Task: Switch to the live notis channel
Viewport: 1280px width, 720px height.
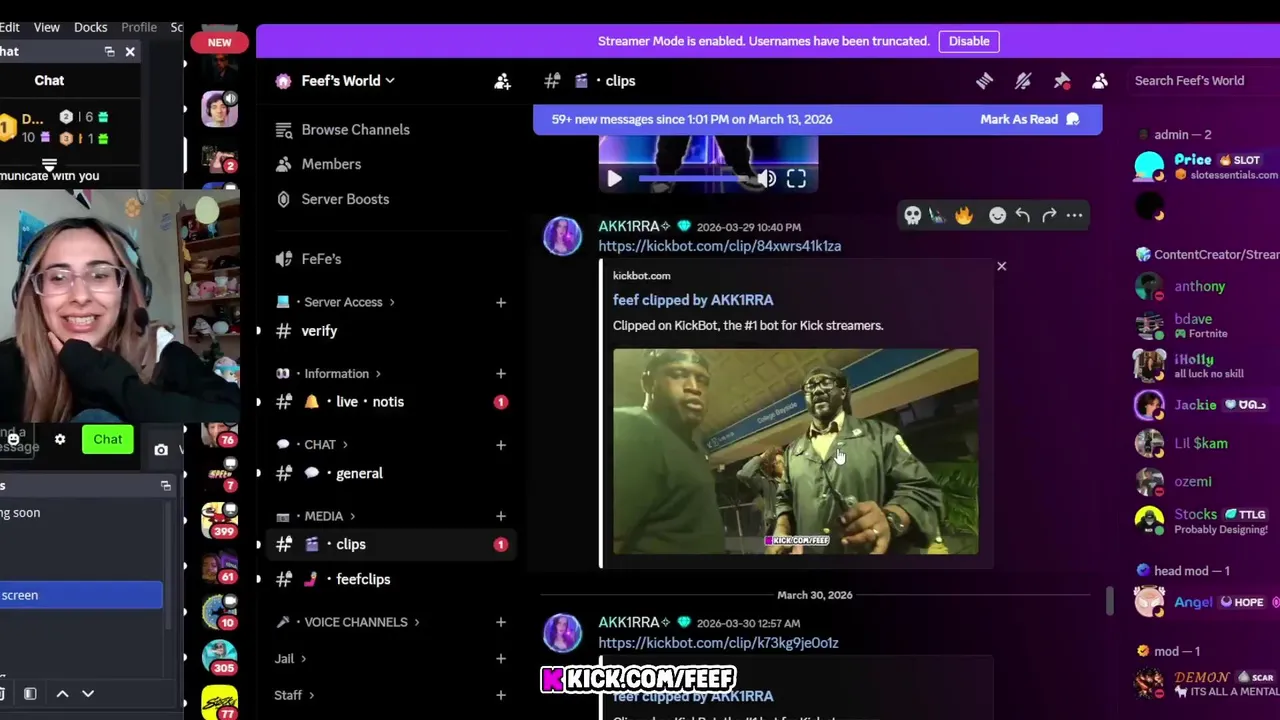Action: coord(390,402)
